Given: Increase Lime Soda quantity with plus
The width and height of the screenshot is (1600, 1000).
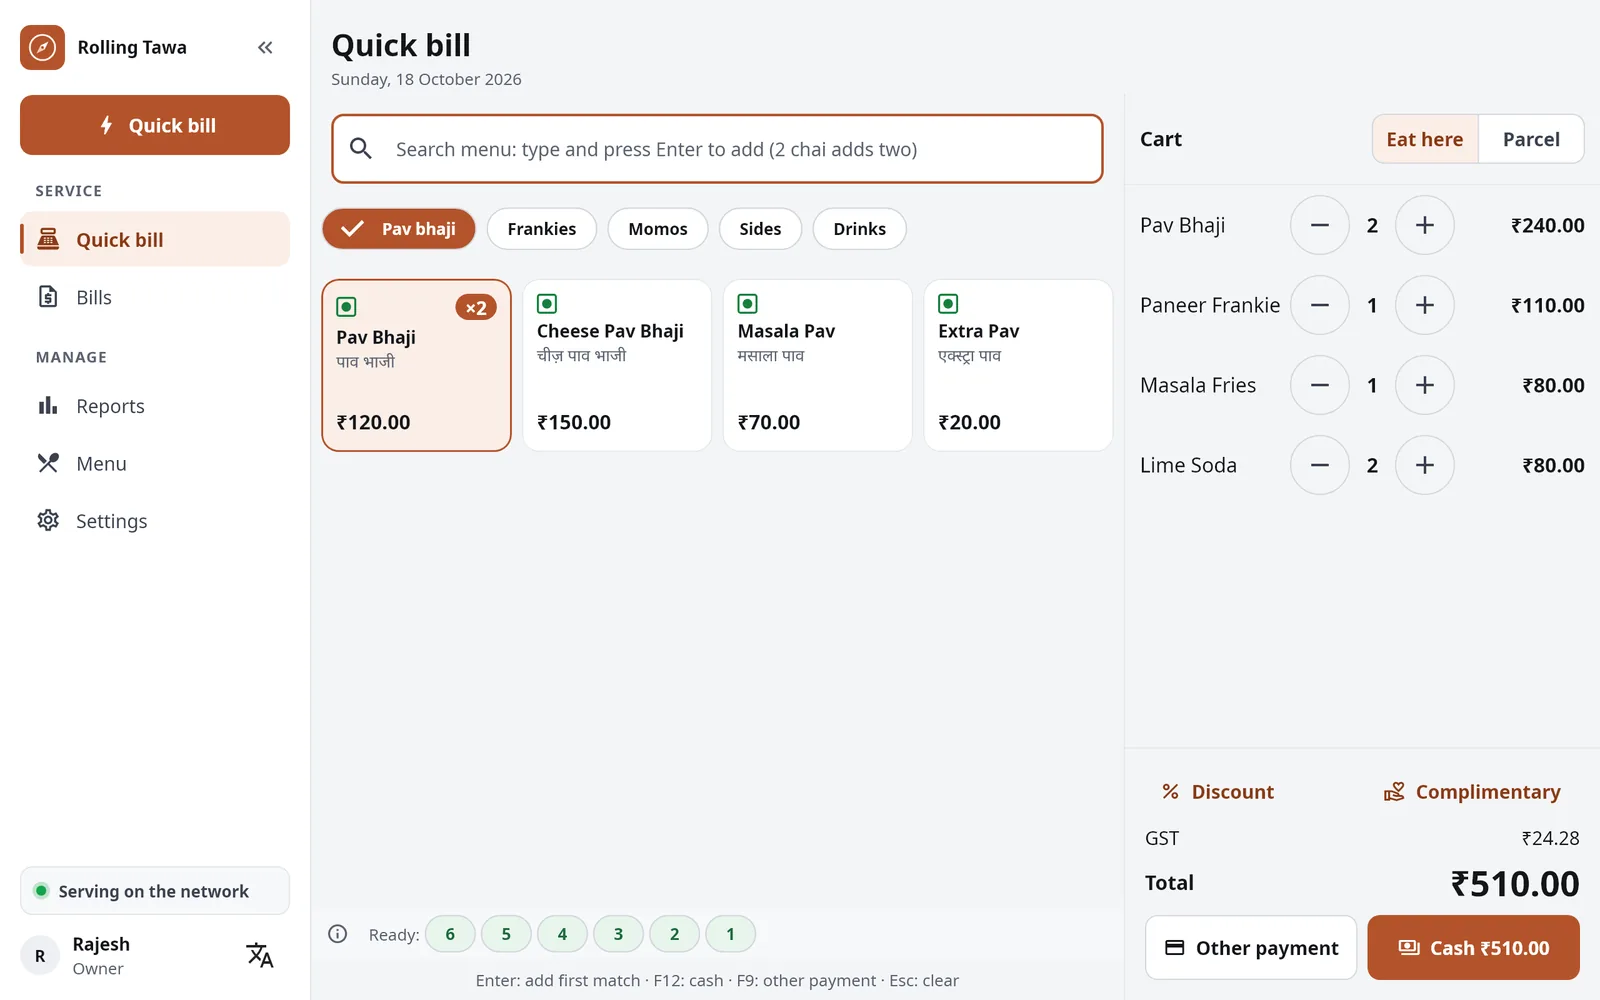Looking at the screenshot, I should [1425, 465].
